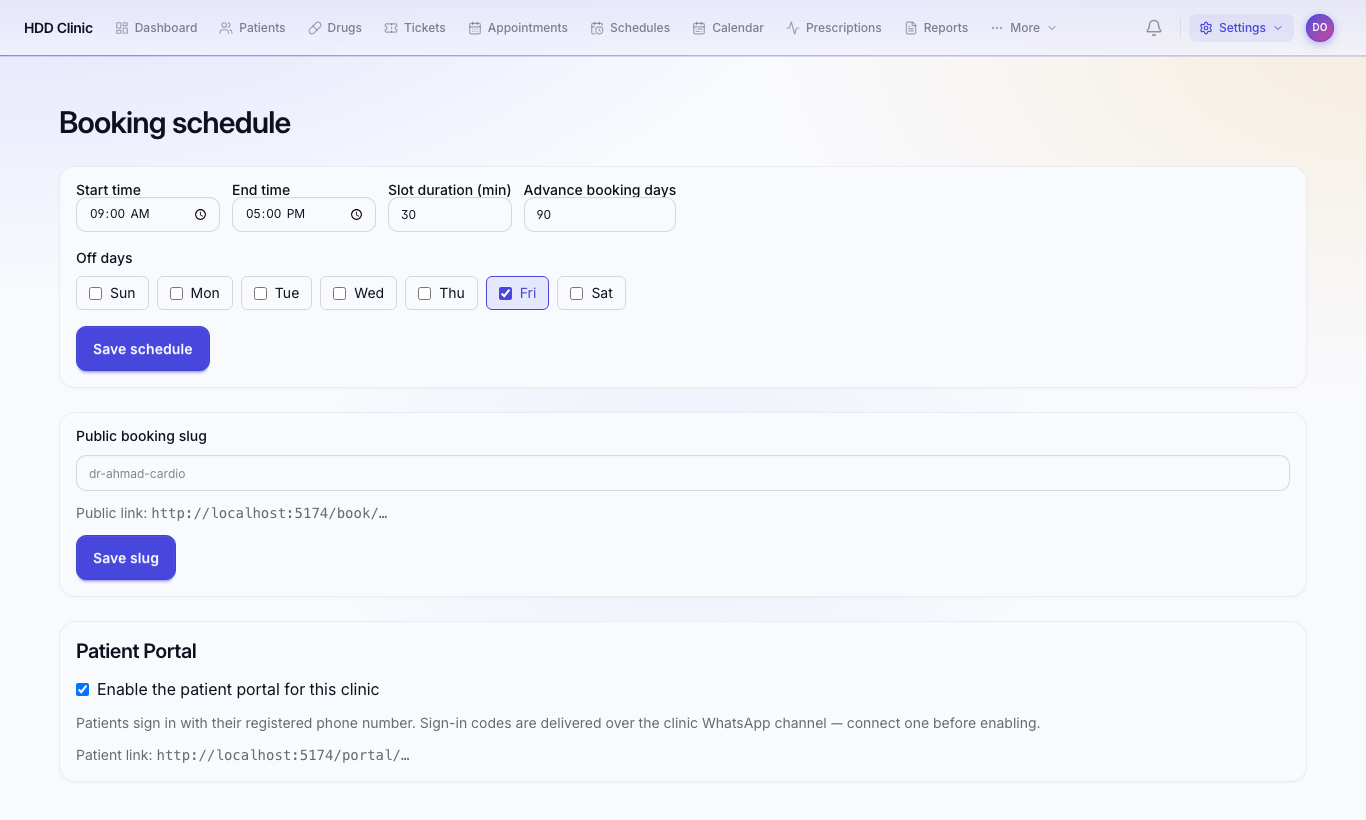
Task: Open the DO user avatar
Action: click(1320, 28)
